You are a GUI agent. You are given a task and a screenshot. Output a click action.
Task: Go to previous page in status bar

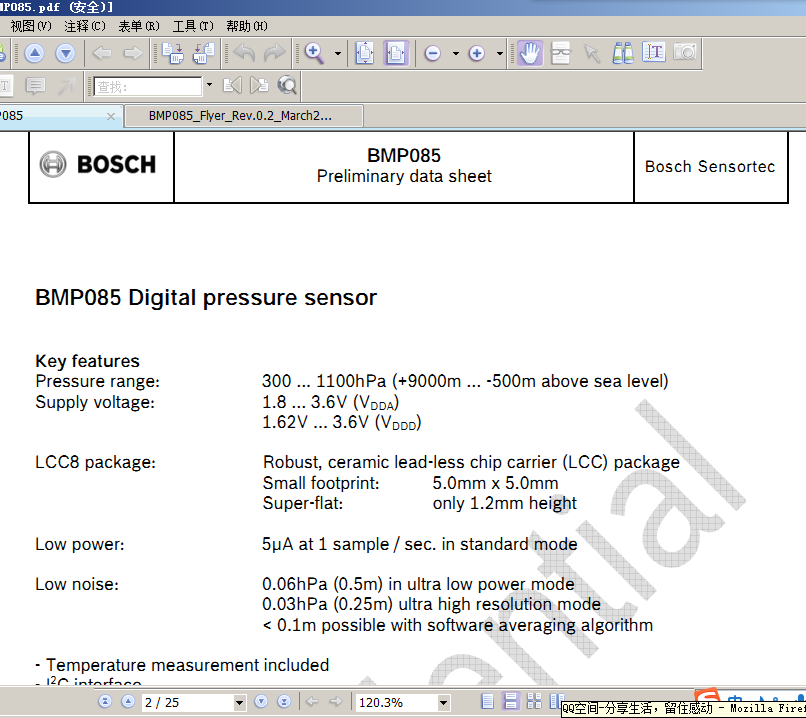pos(128,702)
